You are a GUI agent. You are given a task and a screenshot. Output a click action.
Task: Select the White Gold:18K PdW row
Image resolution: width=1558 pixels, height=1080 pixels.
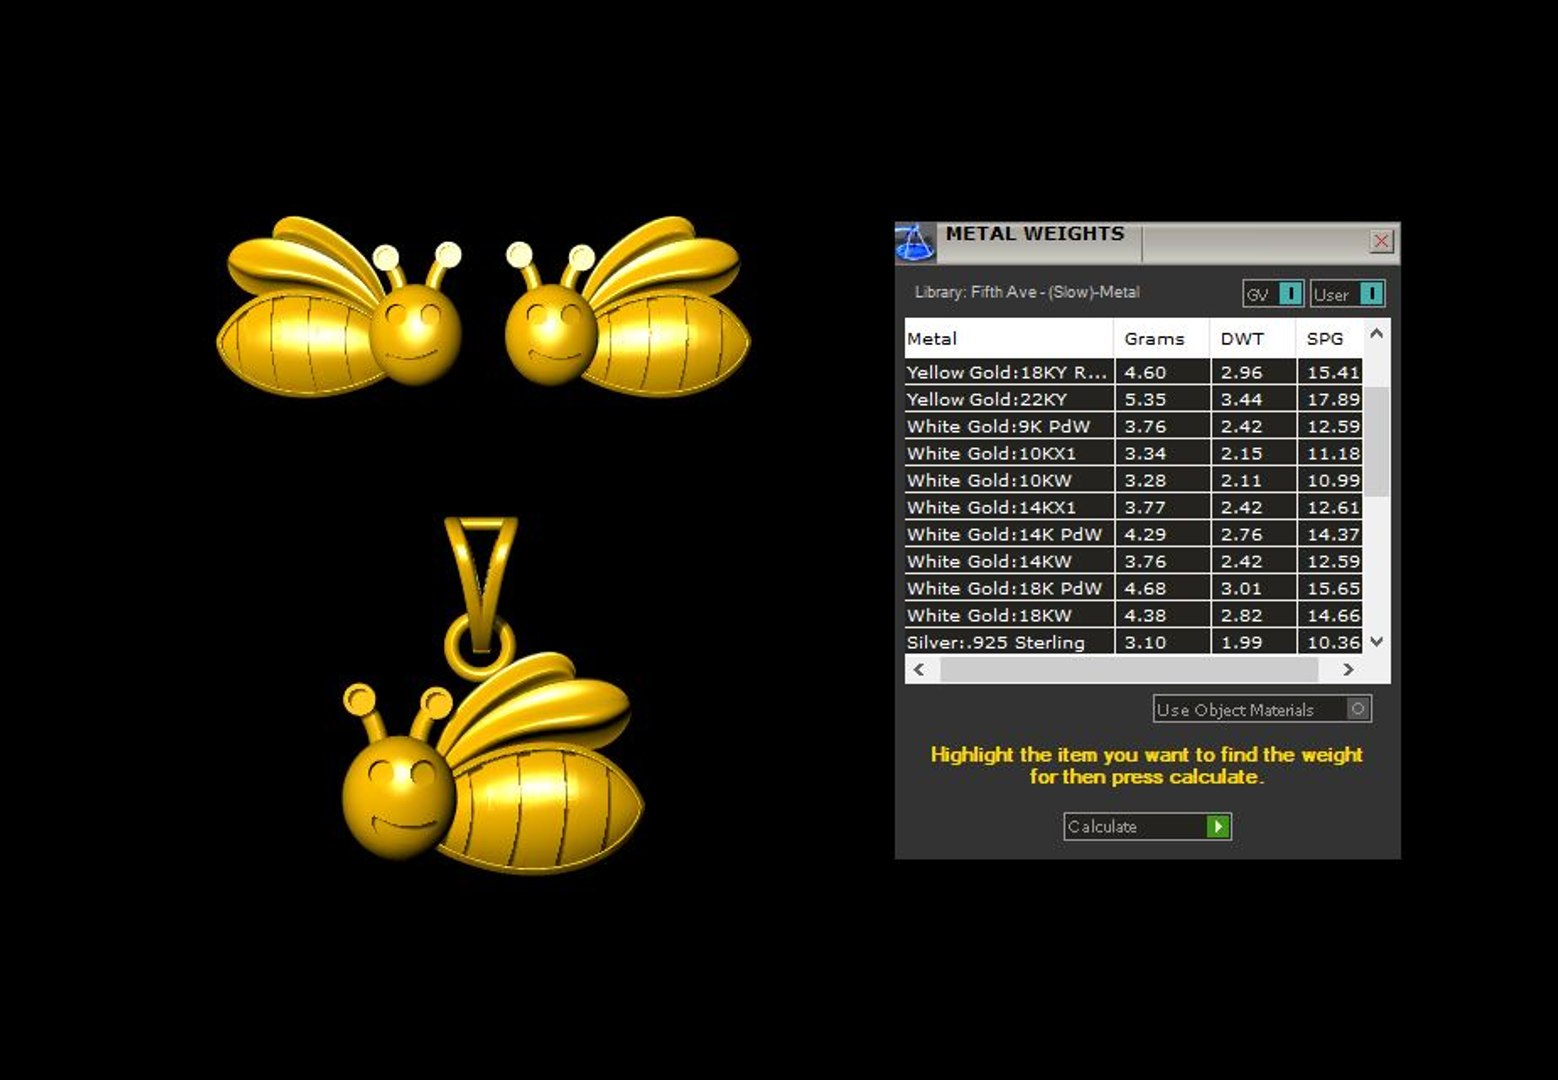(x=1134, y=588)
